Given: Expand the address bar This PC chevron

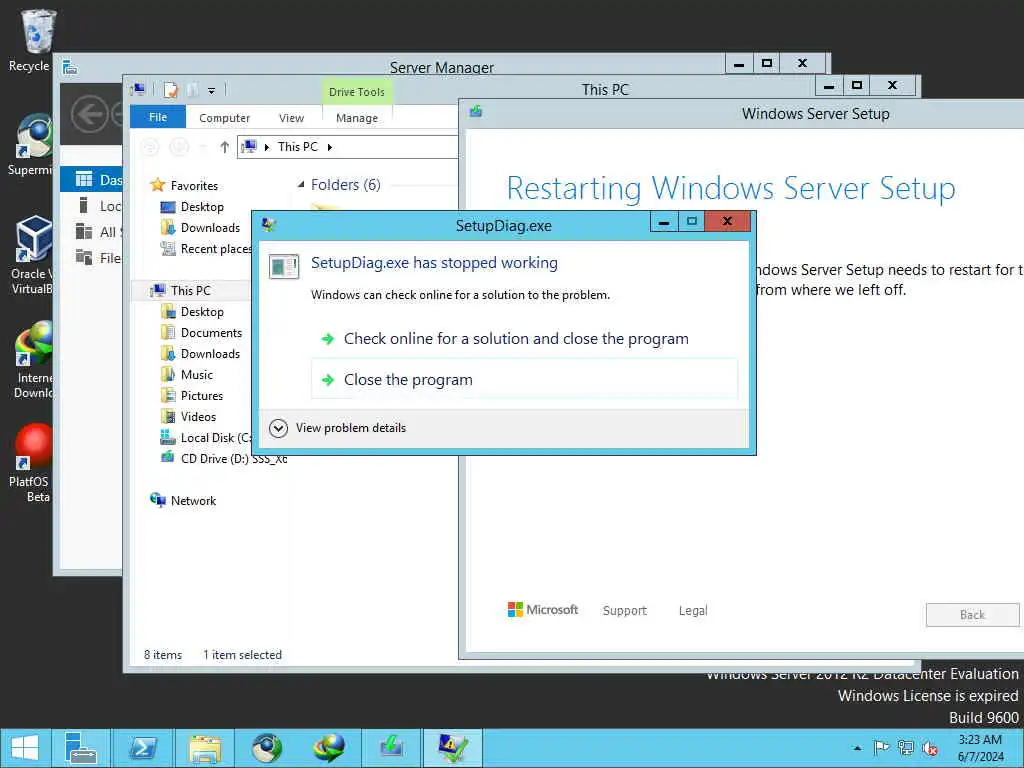Looking at the screenshot, I should coord(330,147).
